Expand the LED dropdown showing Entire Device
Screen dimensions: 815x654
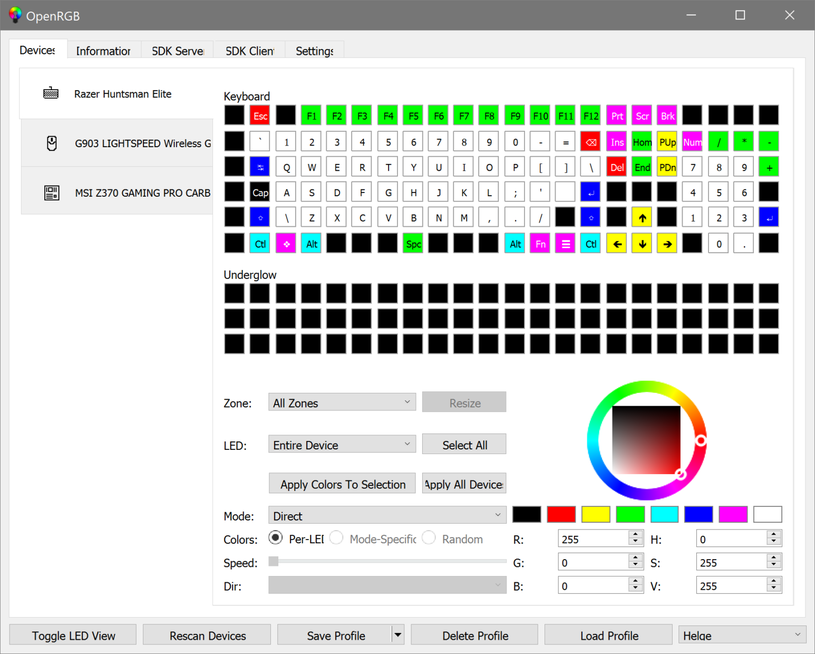[x=342, y=445]
